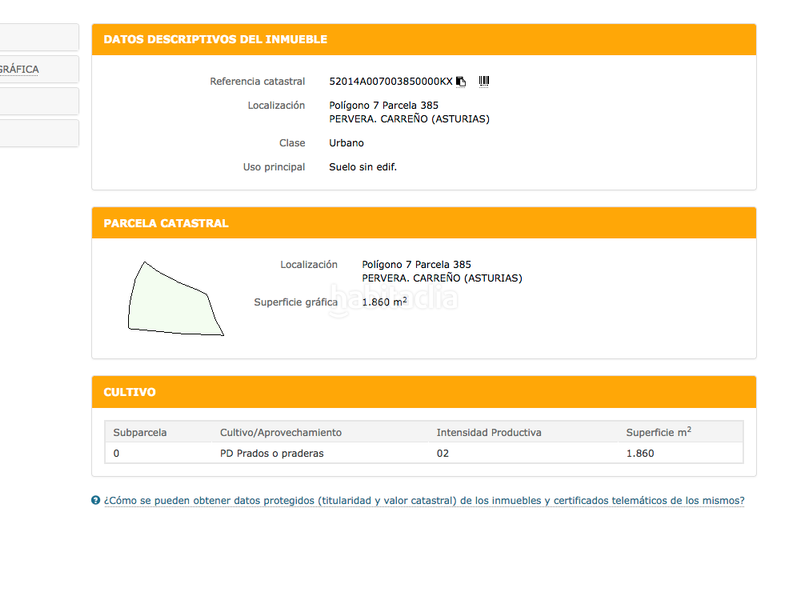Click the Urbano class value
The width and height of the screenshot is (789, 600).
coord(346,143)
